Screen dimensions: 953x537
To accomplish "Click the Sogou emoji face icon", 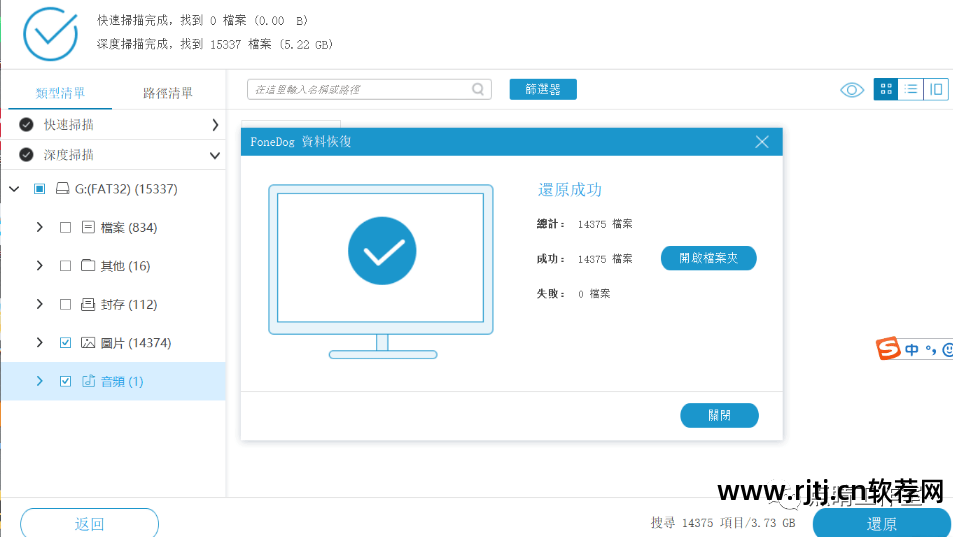I will pos(947,349).
